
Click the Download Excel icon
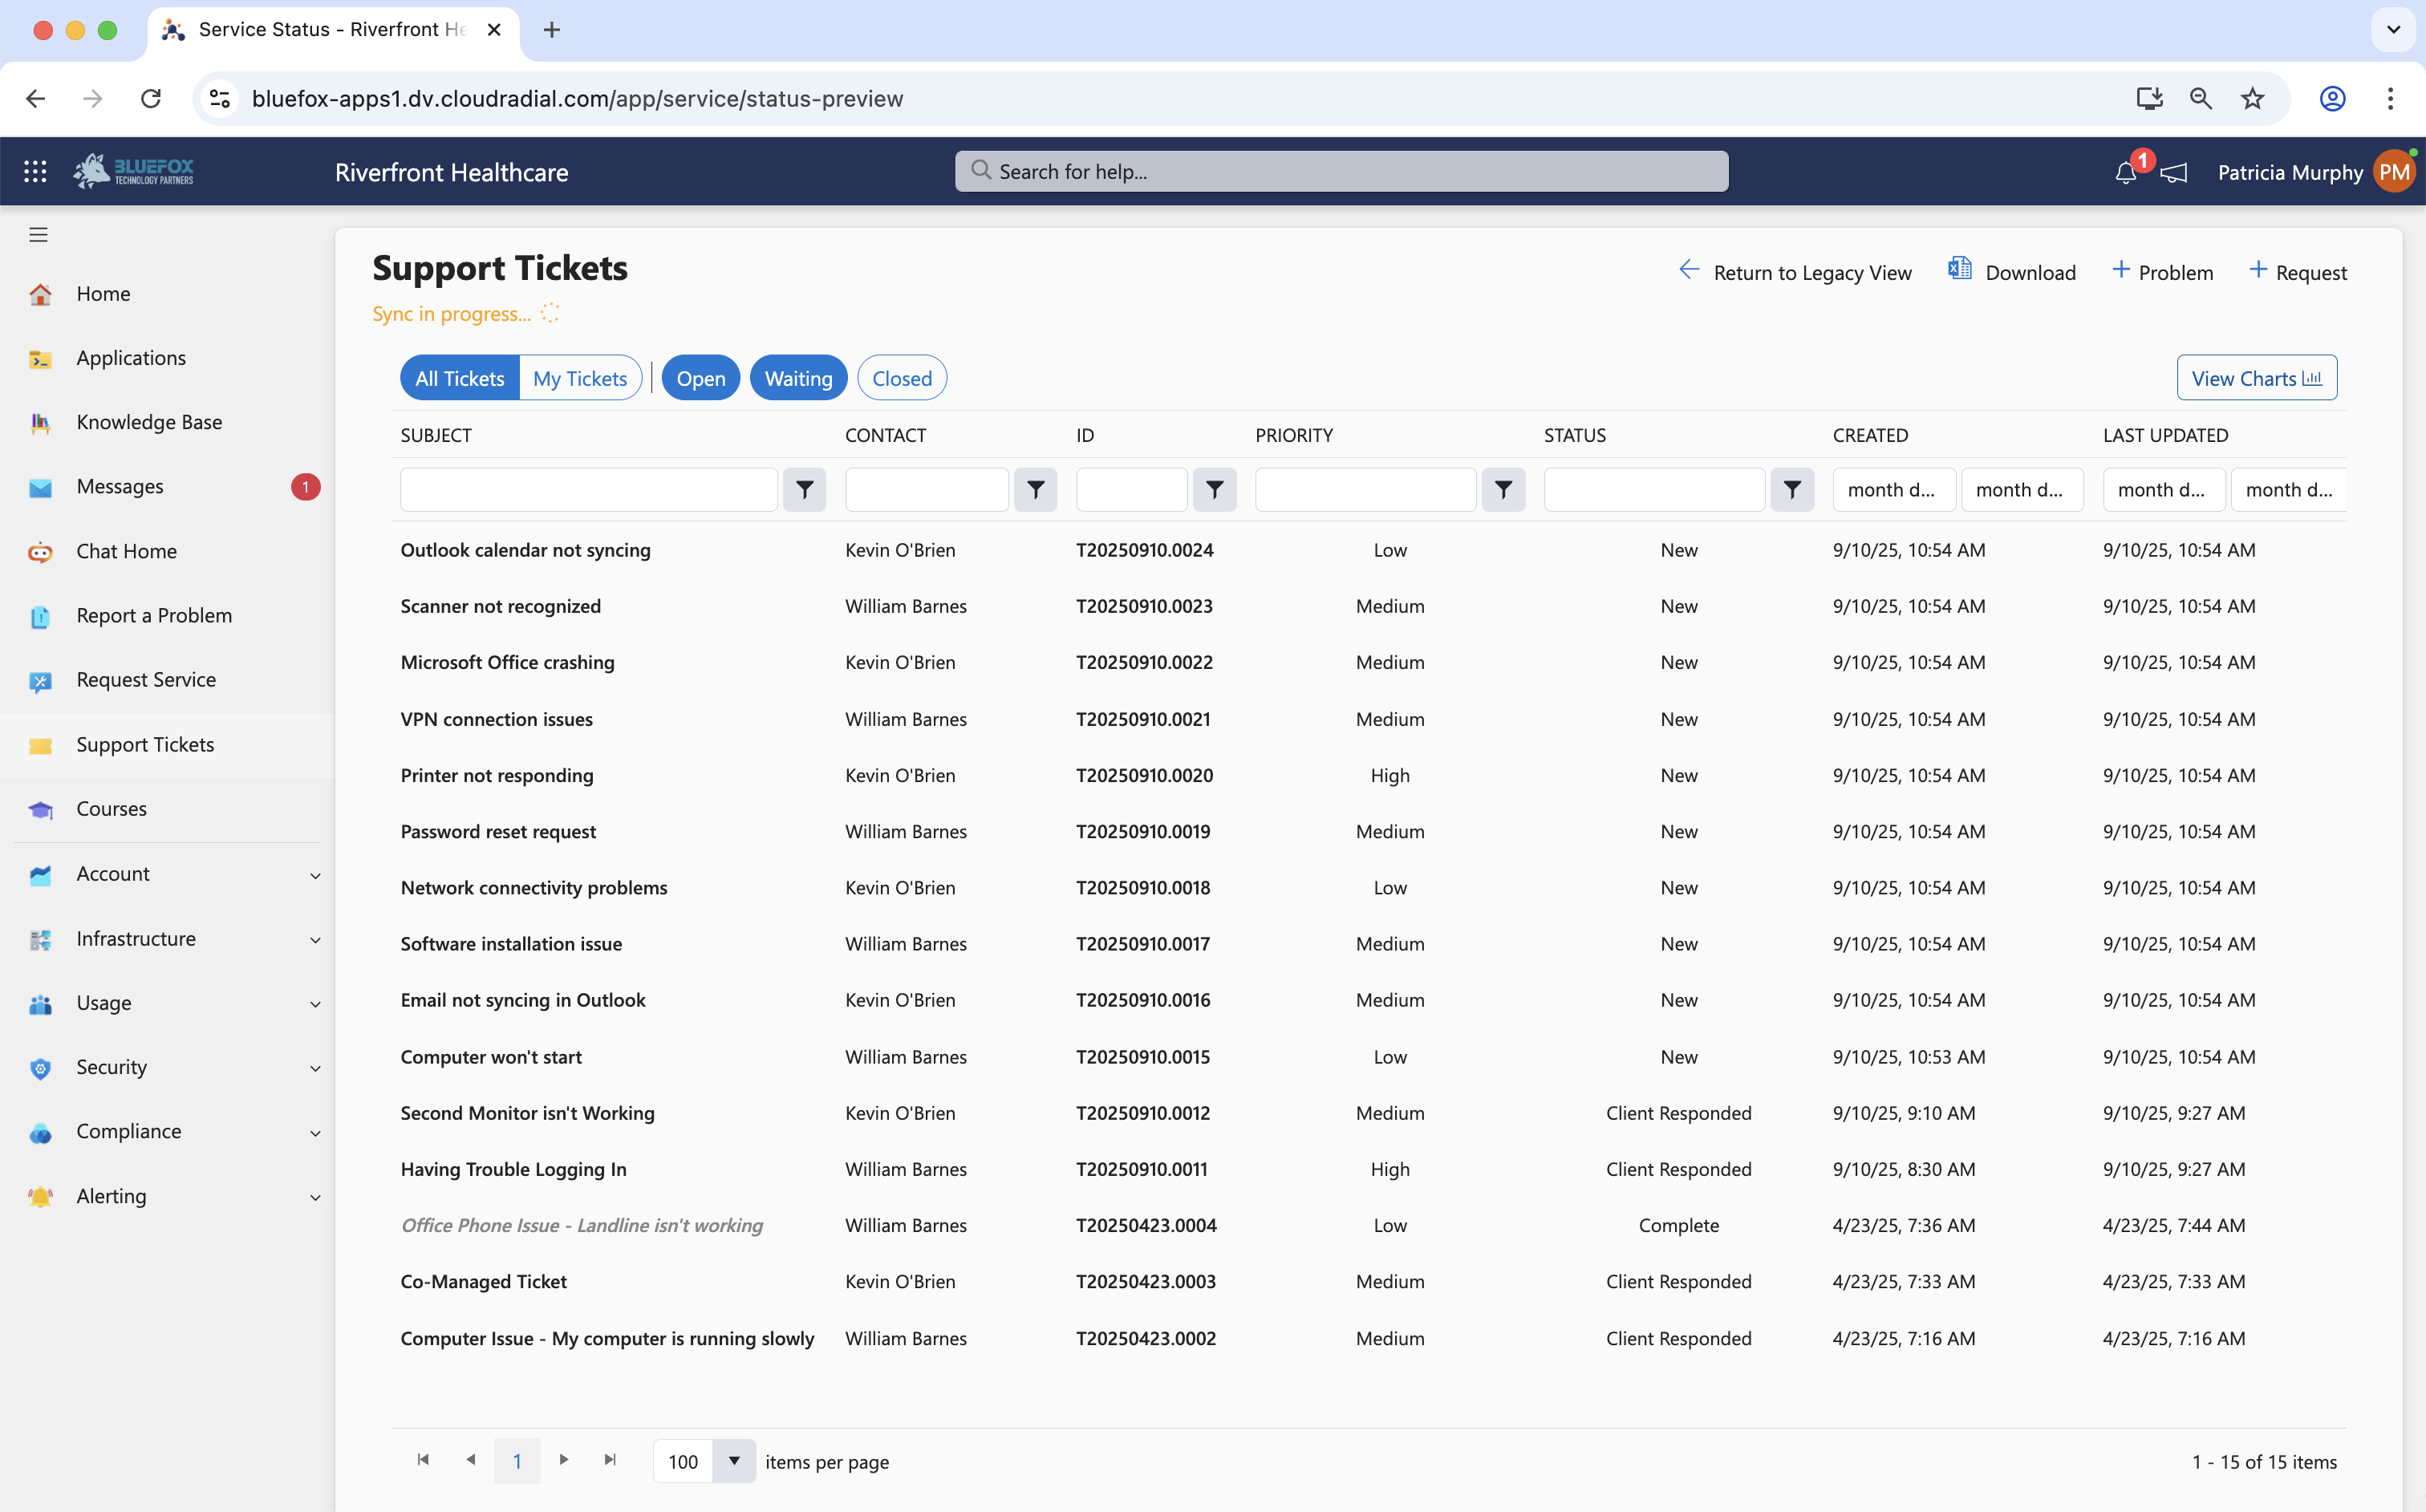tap(1960, 270)
